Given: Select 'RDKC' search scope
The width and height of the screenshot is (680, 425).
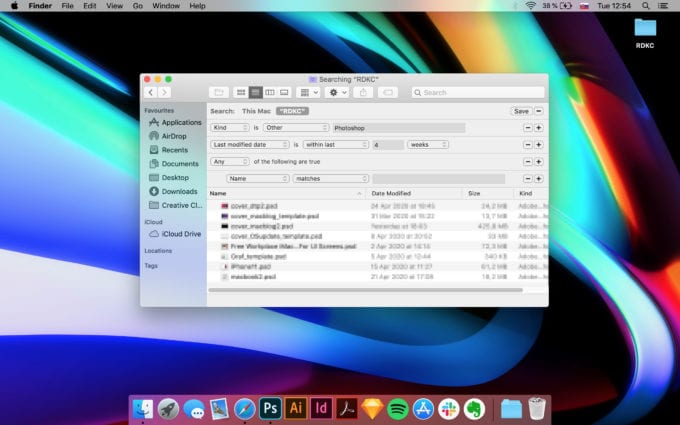Looking at the screenshot, I should point(293,111).
